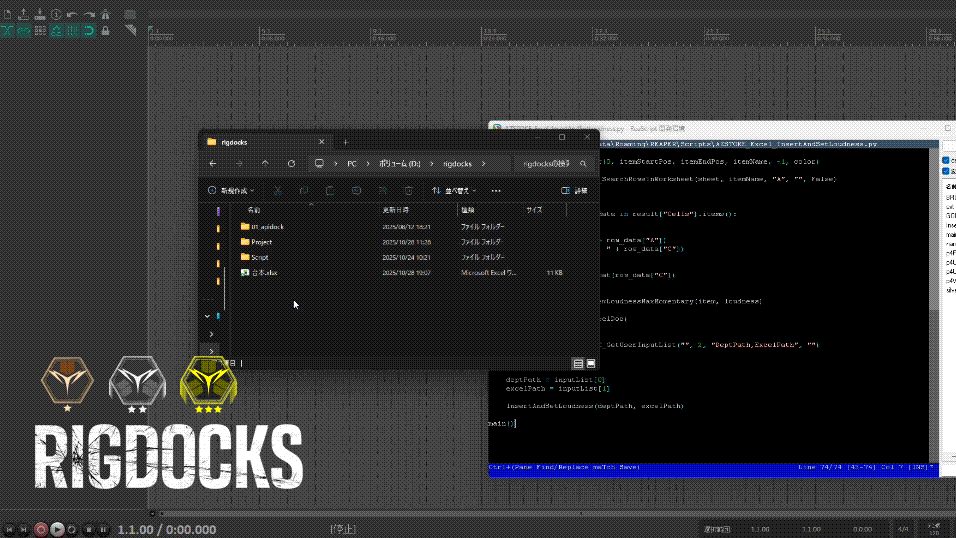Toggle the locking padlock icon
The image size is (956, 538).
105,30
